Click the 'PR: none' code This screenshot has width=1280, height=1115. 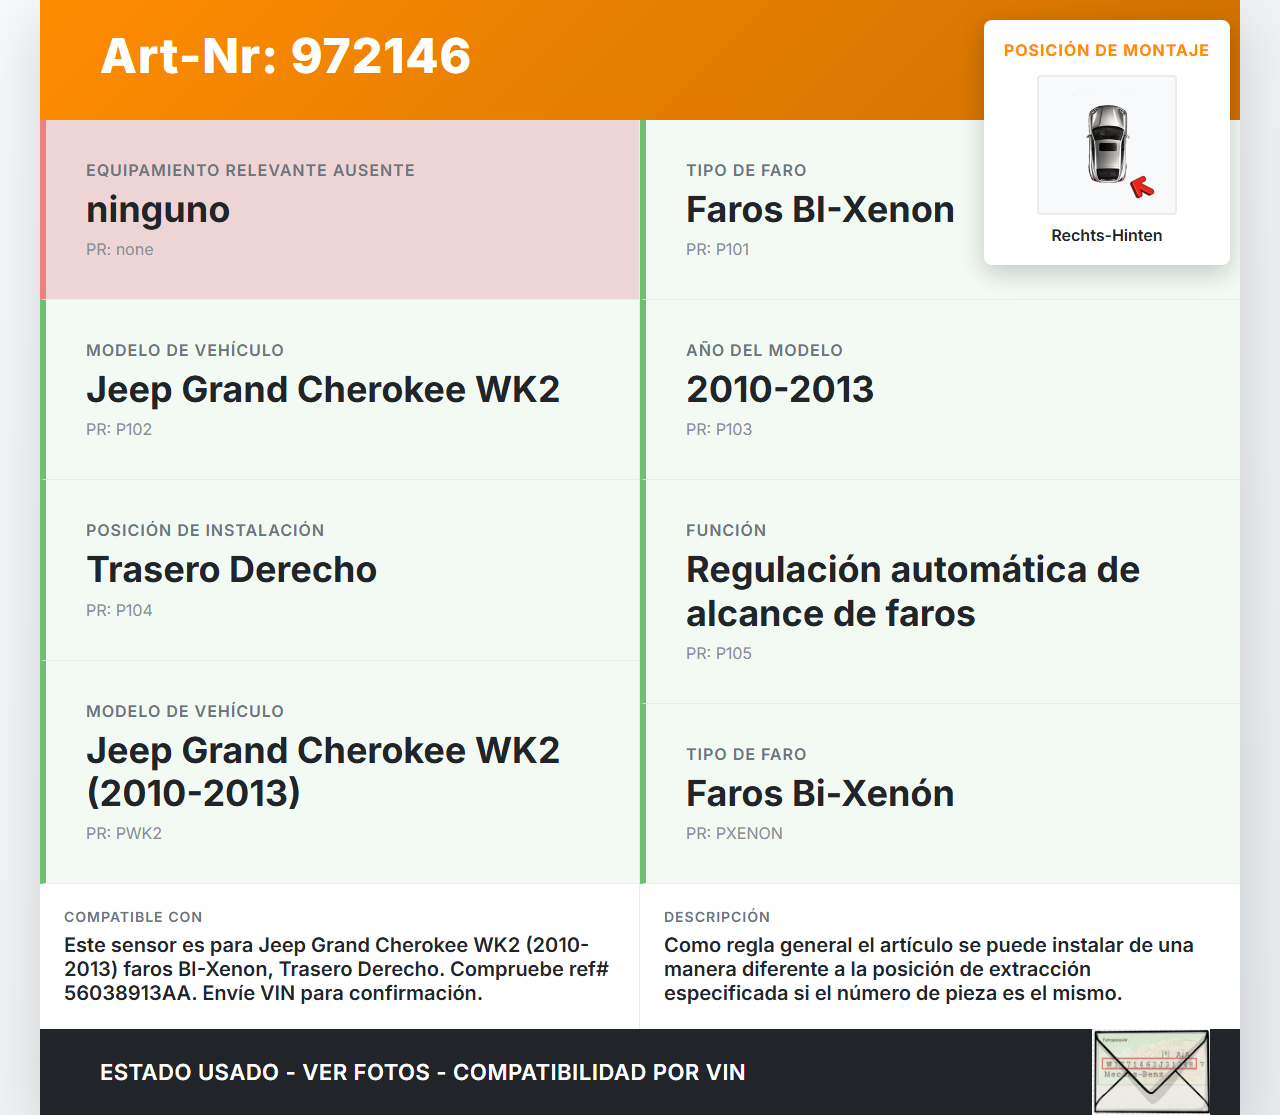coord(120,249)
